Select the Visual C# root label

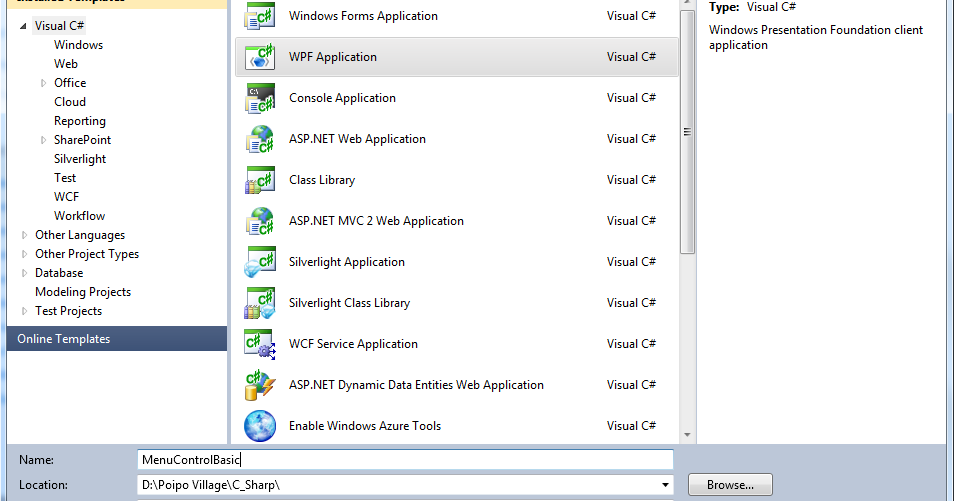tap(60, 26)
